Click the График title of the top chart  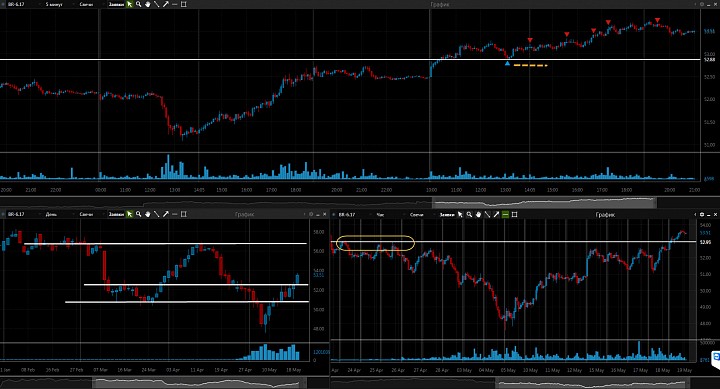pyautogui.click(x=439, y=4)
